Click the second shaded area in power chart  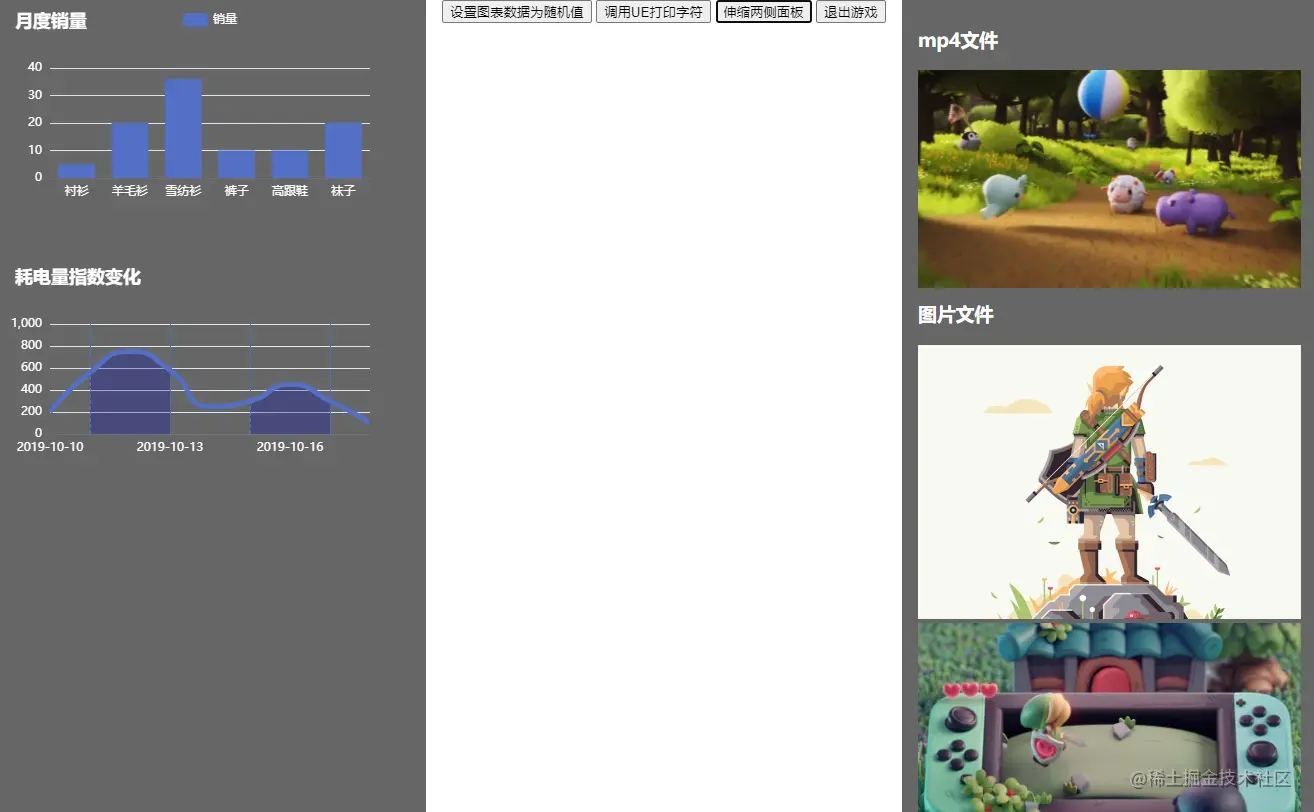pos(290,410)
